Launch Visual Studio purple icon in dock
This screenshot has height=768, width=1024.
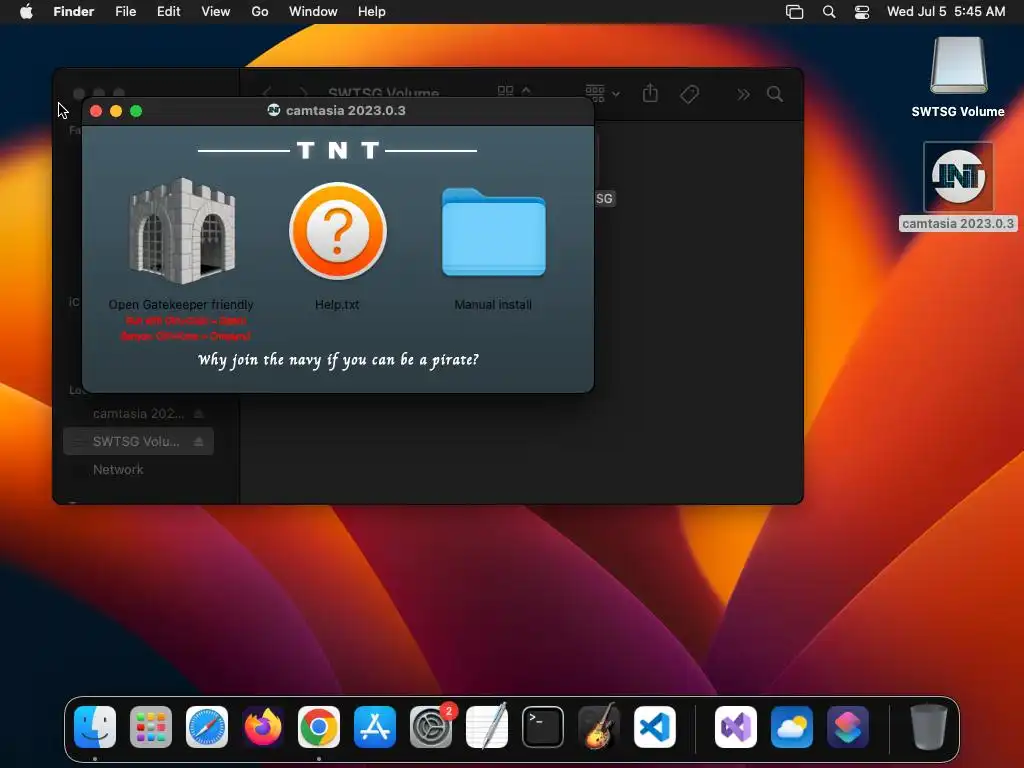point(736,727)
